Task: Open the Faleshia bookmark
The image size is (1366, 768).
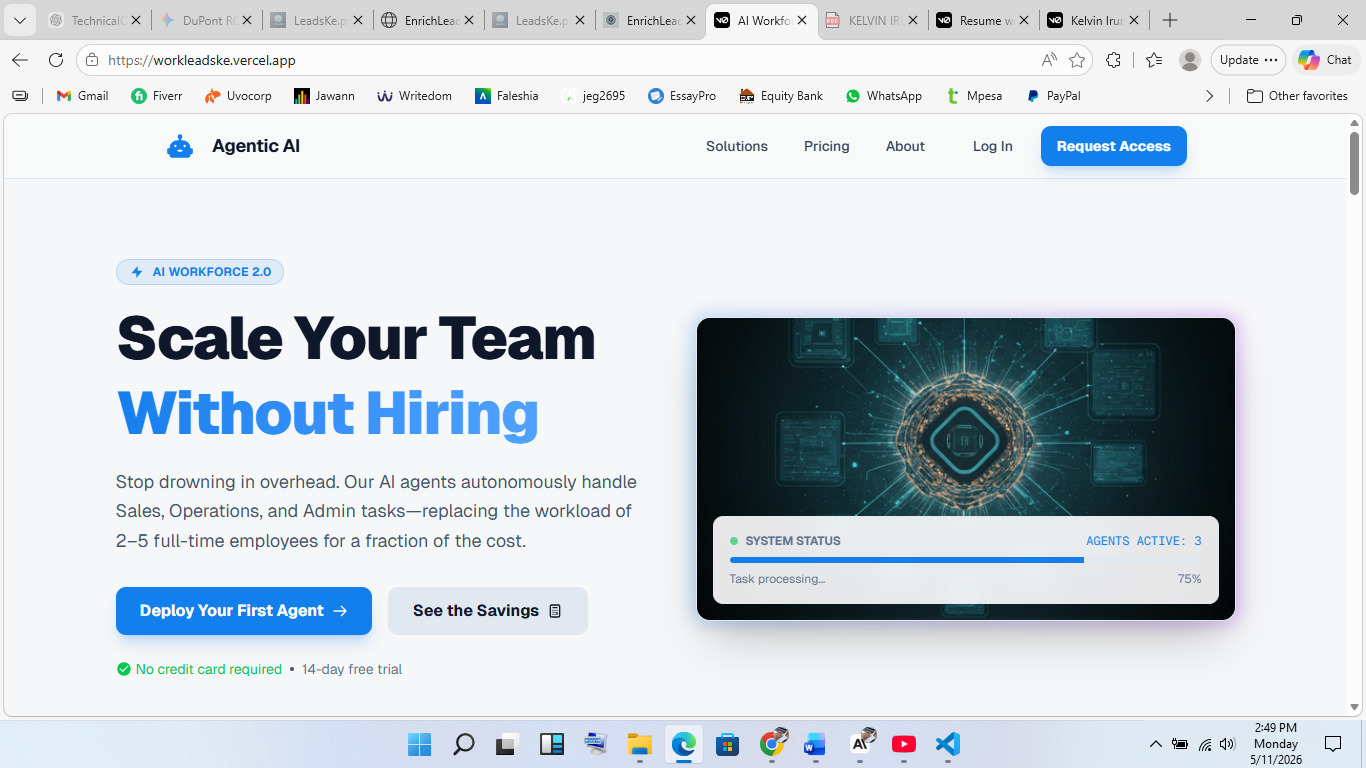Action: (506, 96)
